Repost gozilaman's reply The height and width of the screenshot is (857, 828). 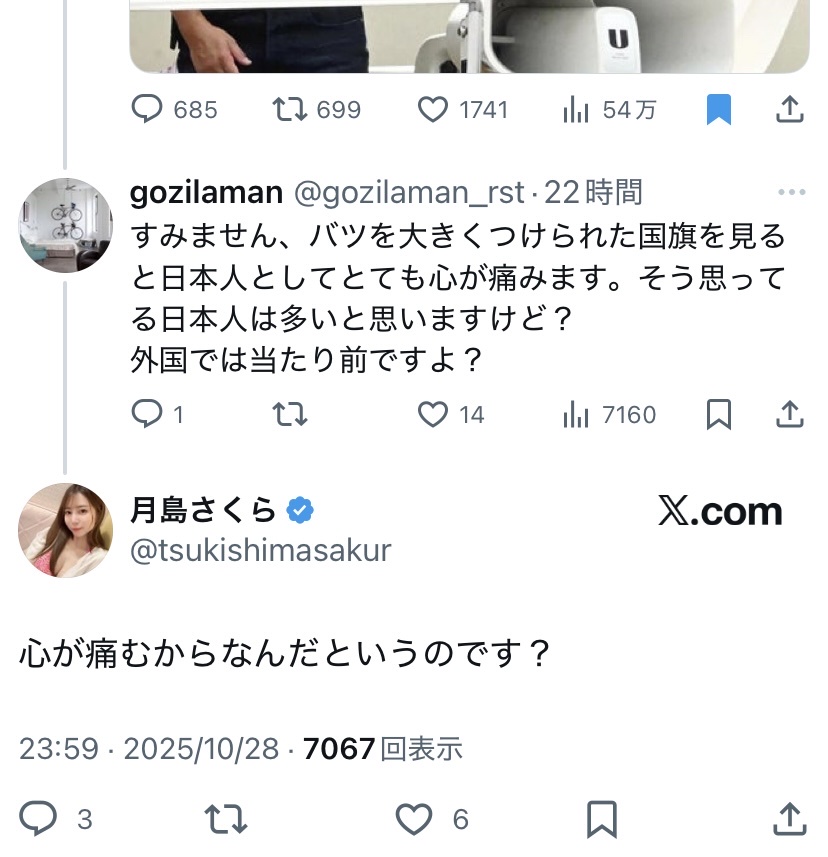pos(290,414)
